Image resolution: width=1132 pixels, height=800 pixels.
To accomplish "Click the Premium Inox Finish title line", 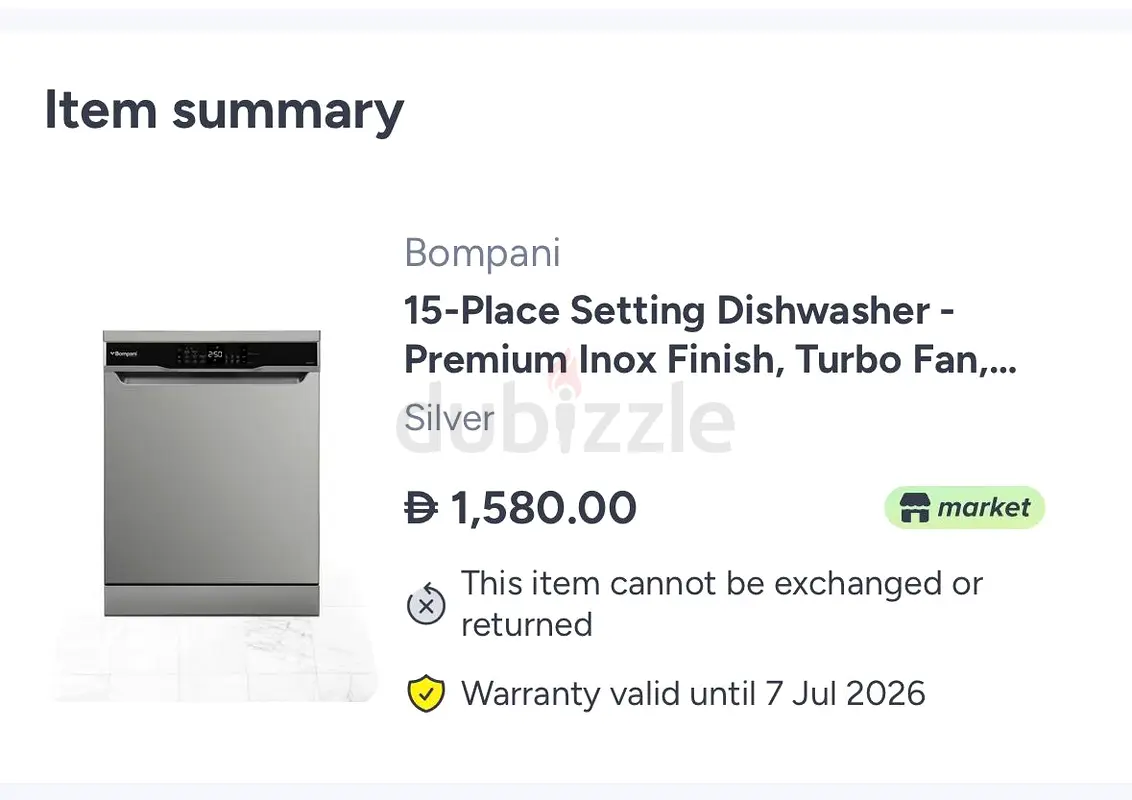I will [x=710, y=360].
